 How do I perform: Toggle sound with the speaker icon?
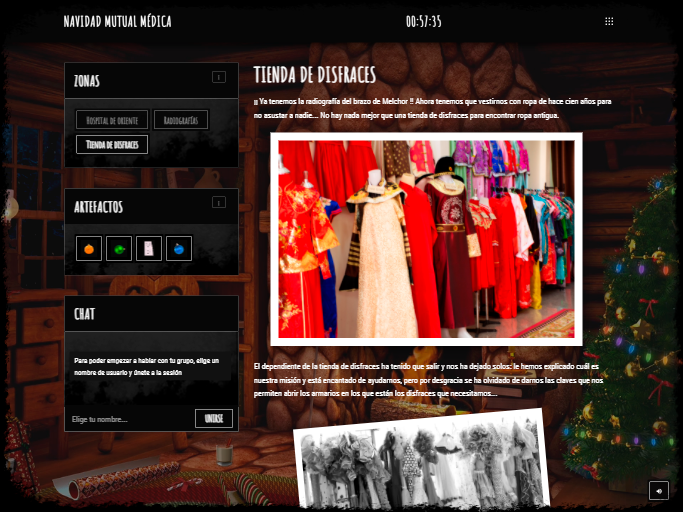click(x=658, y=490)
